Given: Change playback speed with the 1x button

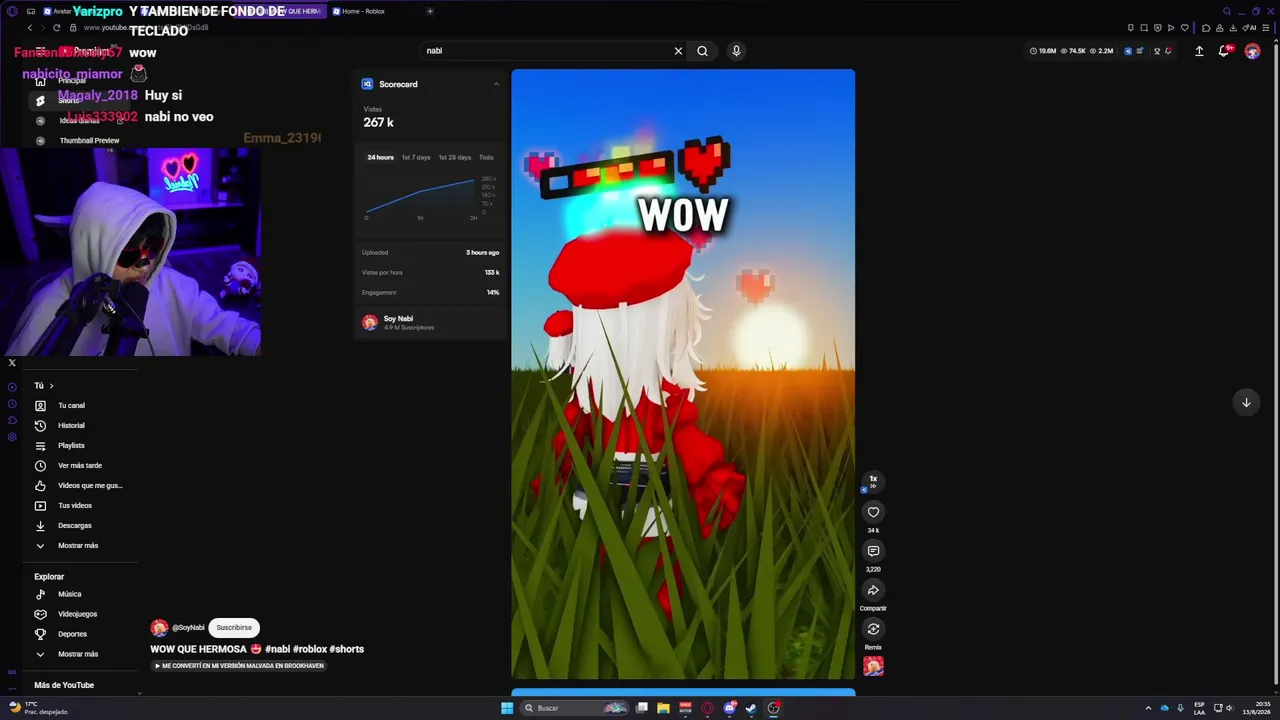Looking at the screenshot, I should (x=873, y=480).
